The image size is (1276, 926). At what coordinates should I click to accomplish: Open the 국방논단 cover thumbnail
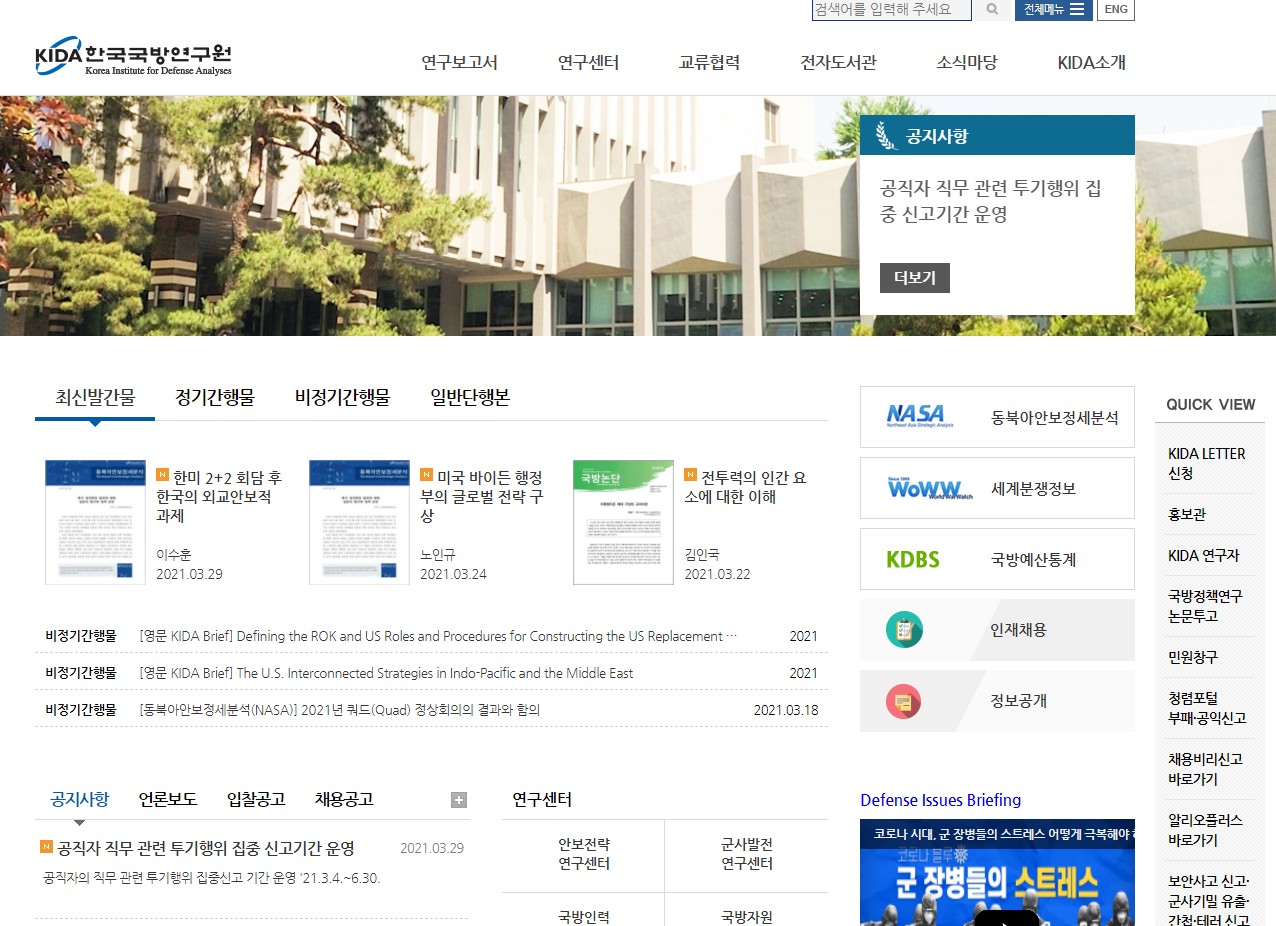pyautogui.click(x=623, y=522)
